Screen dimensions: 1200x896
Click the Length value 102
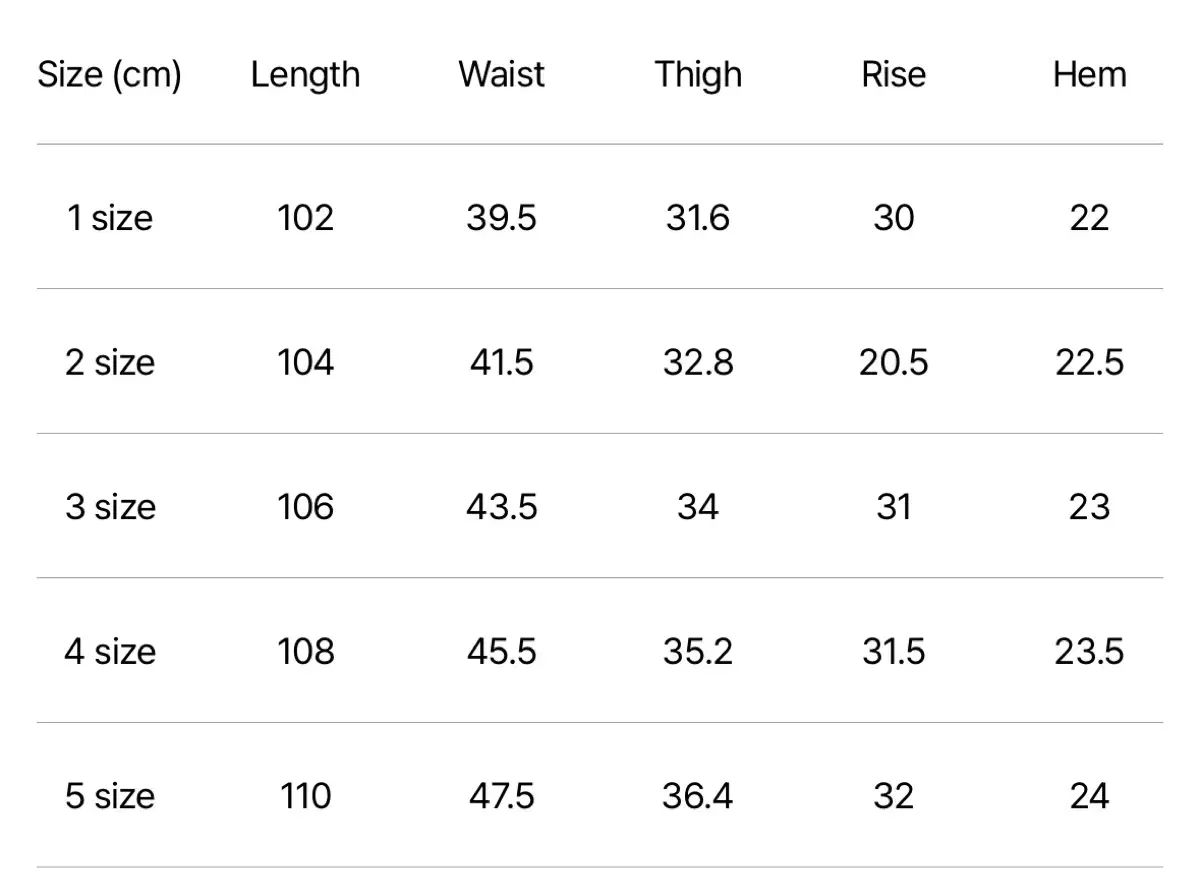click(305, 217)
